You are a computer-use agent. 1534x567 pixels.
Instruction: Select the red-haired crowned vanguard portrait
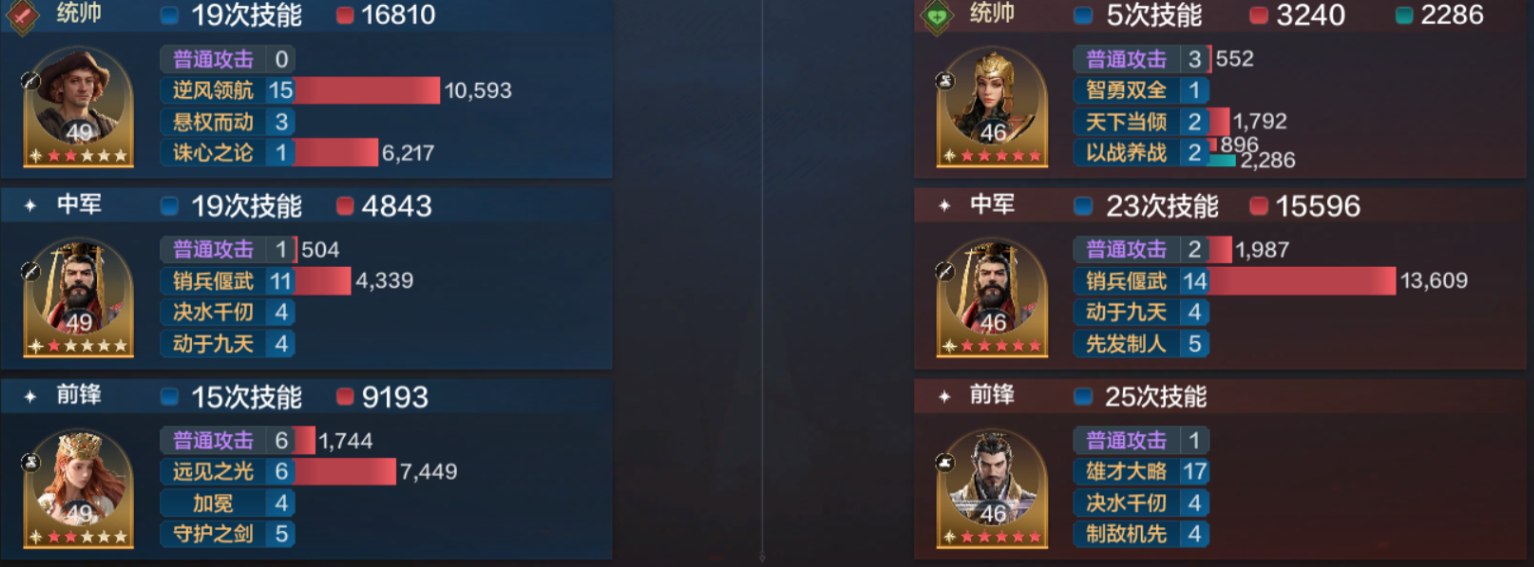pos(79,487)
